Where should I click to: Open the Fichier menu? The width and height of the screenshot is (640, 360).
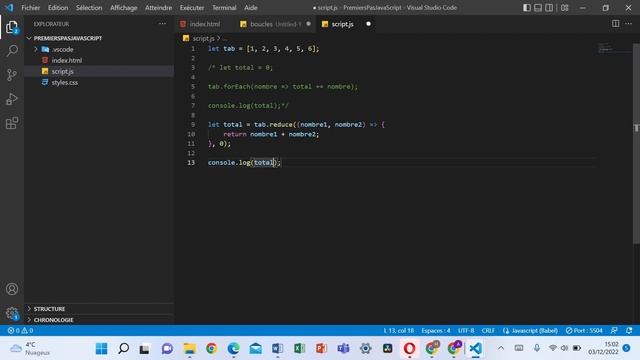31,8
